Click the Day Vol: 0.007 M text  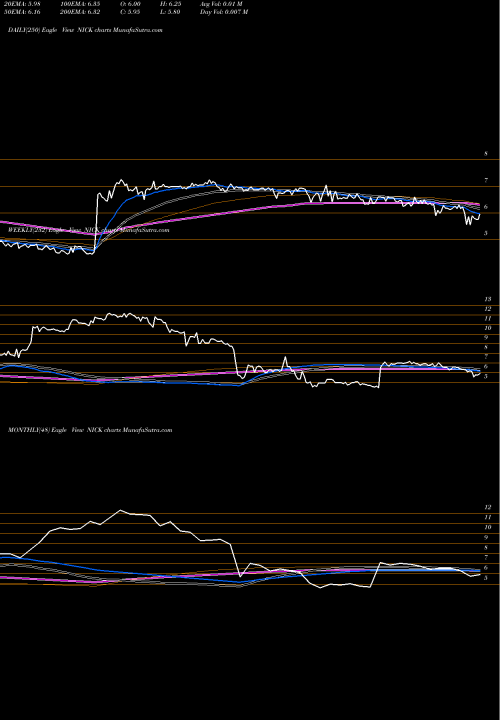point(224,12)
